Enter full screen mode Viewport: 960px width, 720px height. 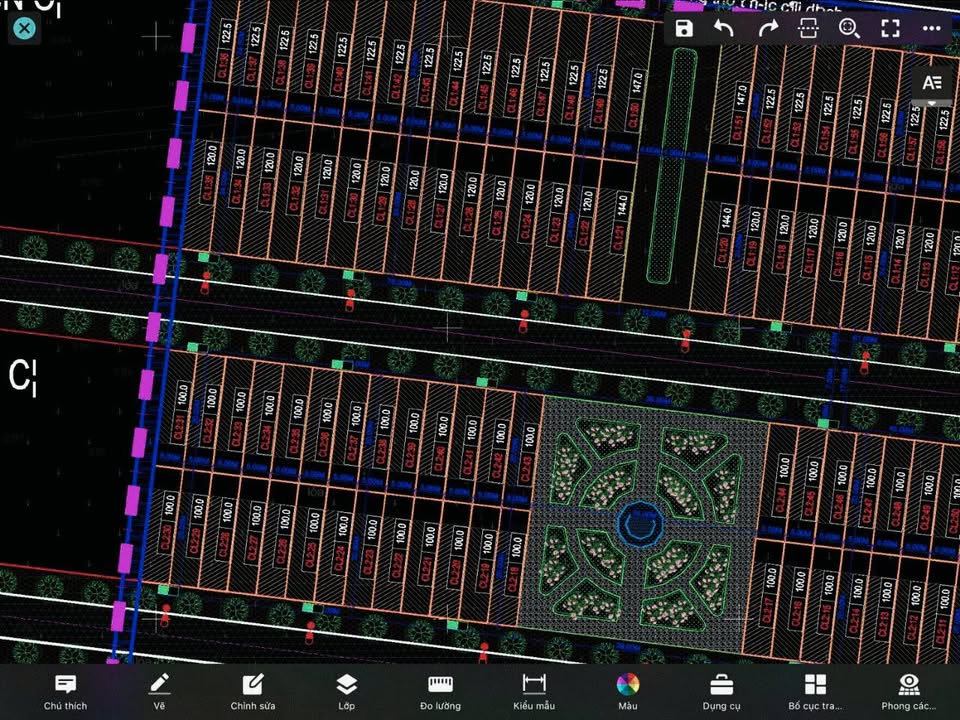[890, 28]
